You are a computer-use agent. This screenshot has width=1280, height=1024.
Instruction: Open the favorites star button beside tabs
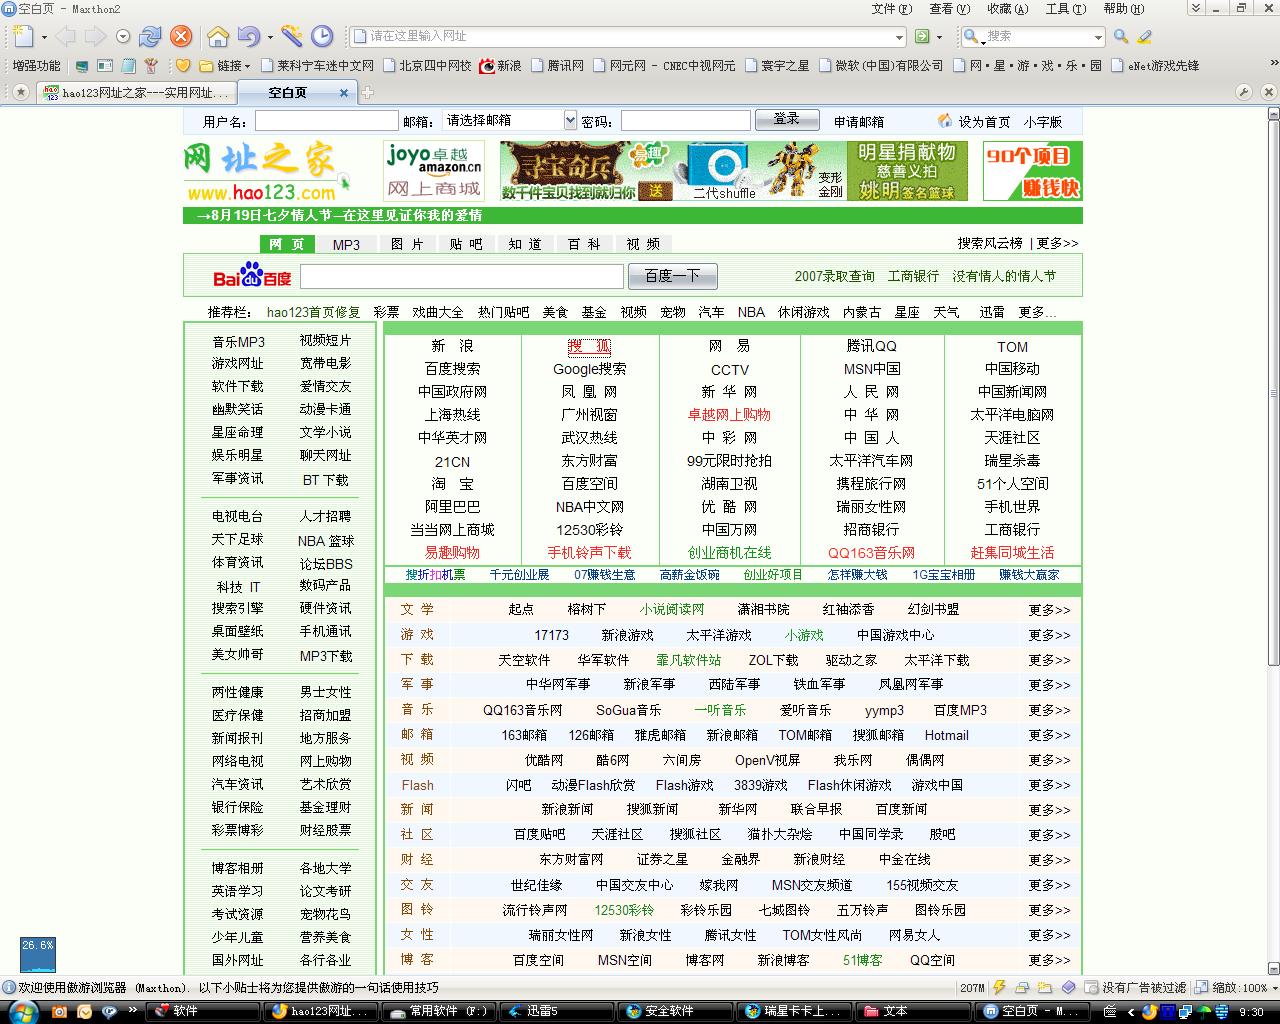[19, 92]
